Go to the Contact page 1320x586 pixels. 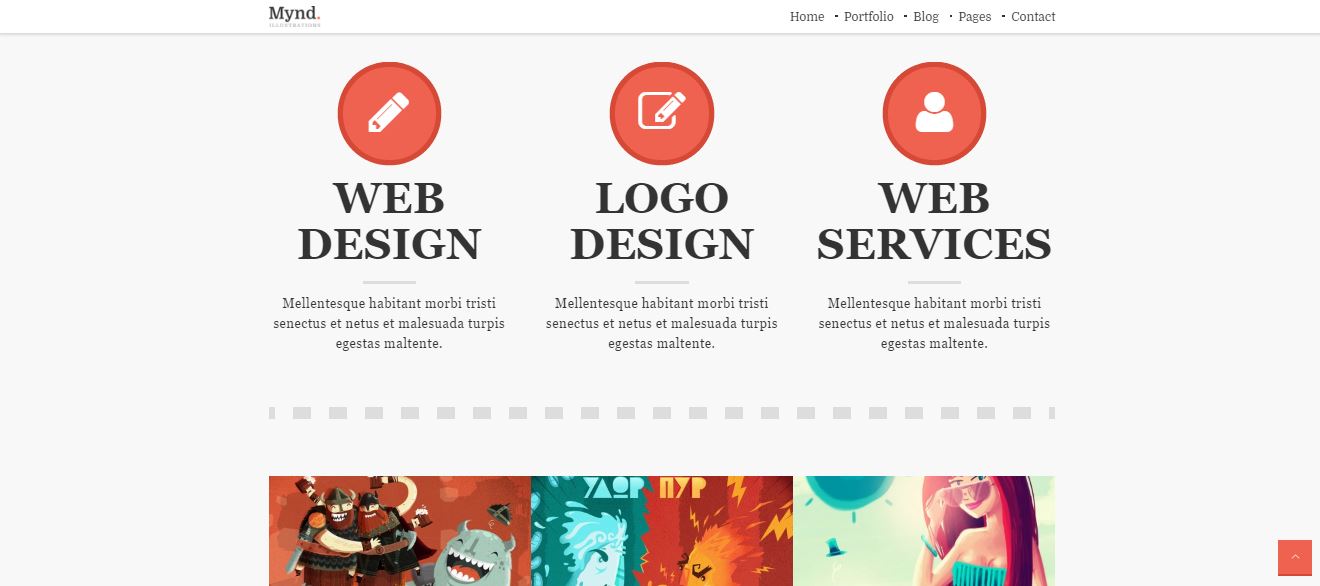(1033, 17)
